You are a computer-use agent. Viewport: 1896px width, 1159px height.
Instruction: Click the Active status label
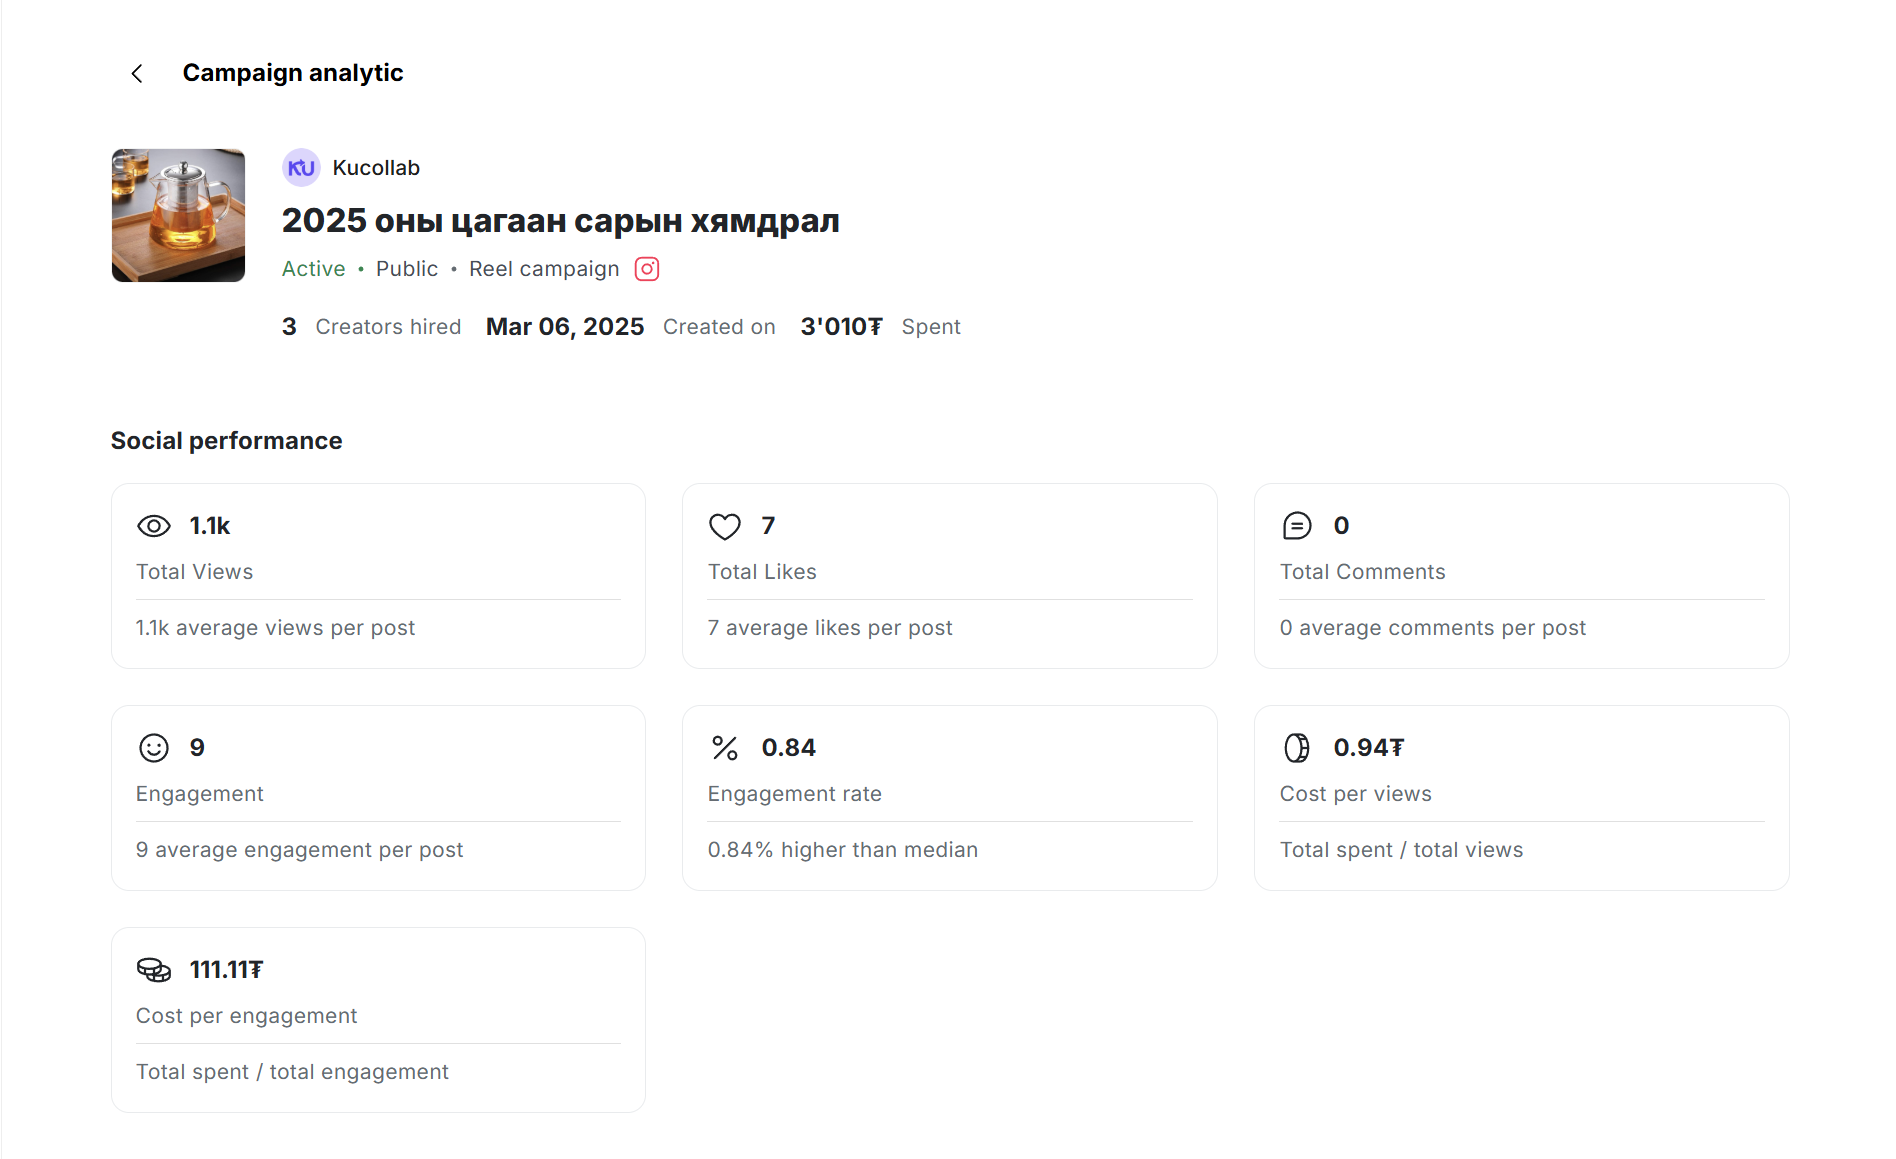tap(313, 269)
